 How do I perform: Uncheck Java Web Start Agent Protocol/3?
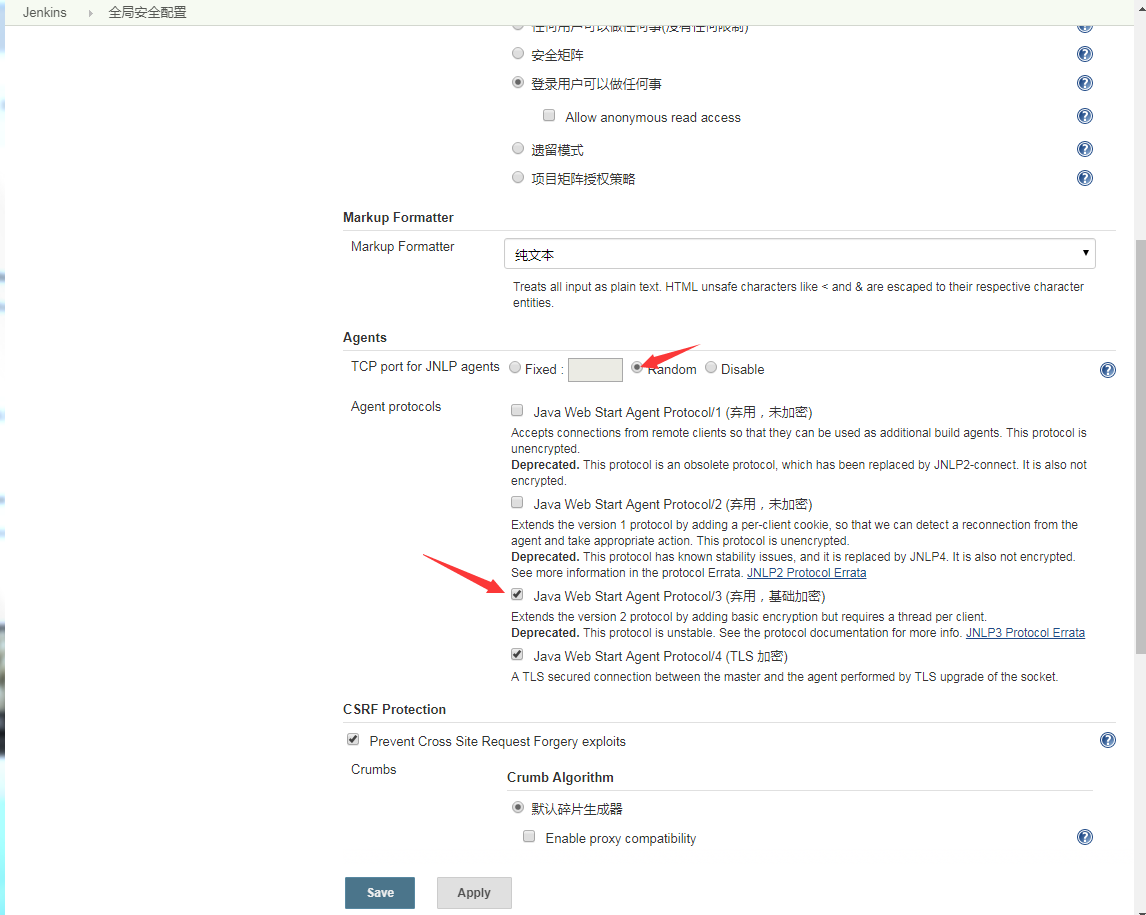point(517,595)
